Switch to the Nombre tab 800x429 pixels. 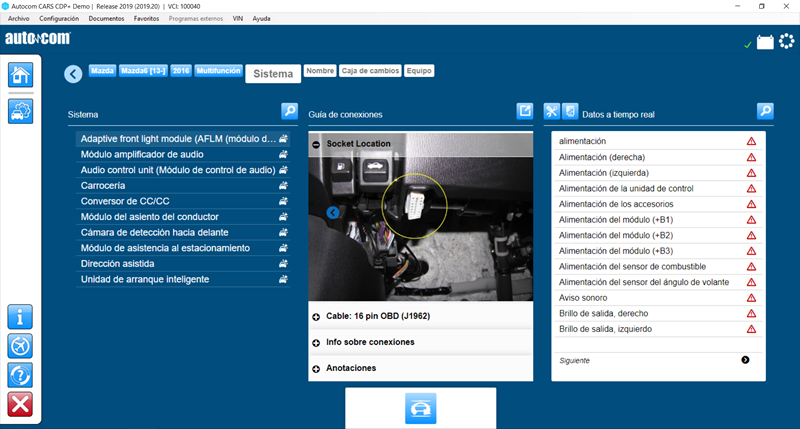(320, 71)
